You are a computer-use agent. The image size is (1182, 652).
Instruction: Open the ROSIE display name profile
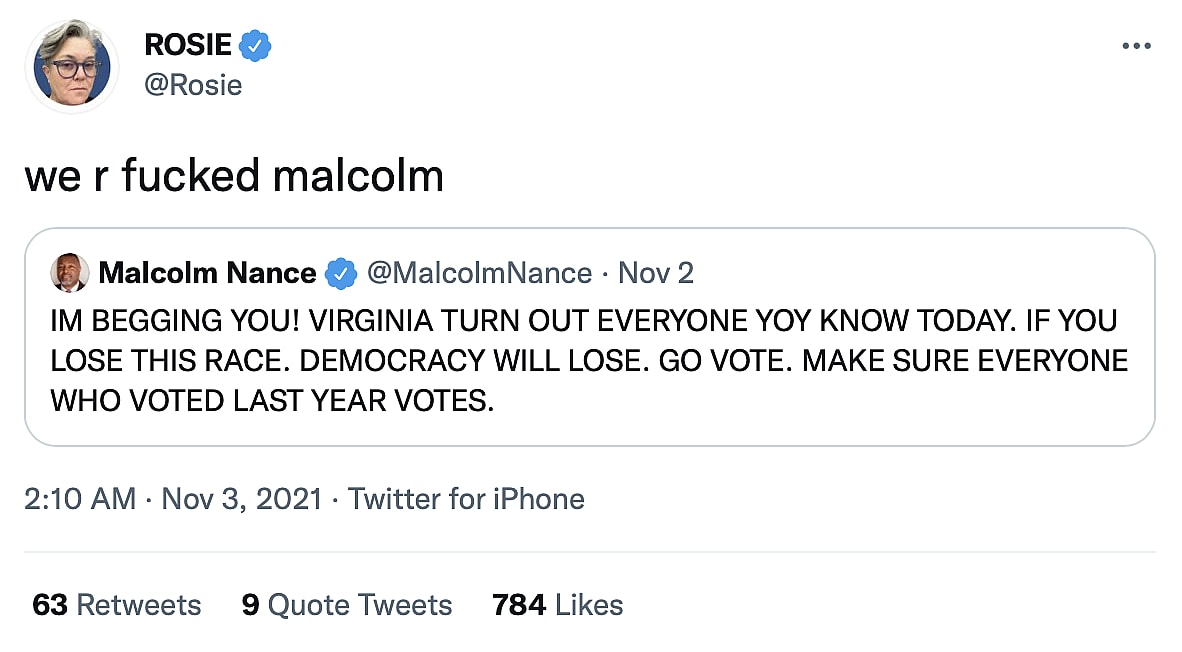pyautogui.click(x=188, y=45)
